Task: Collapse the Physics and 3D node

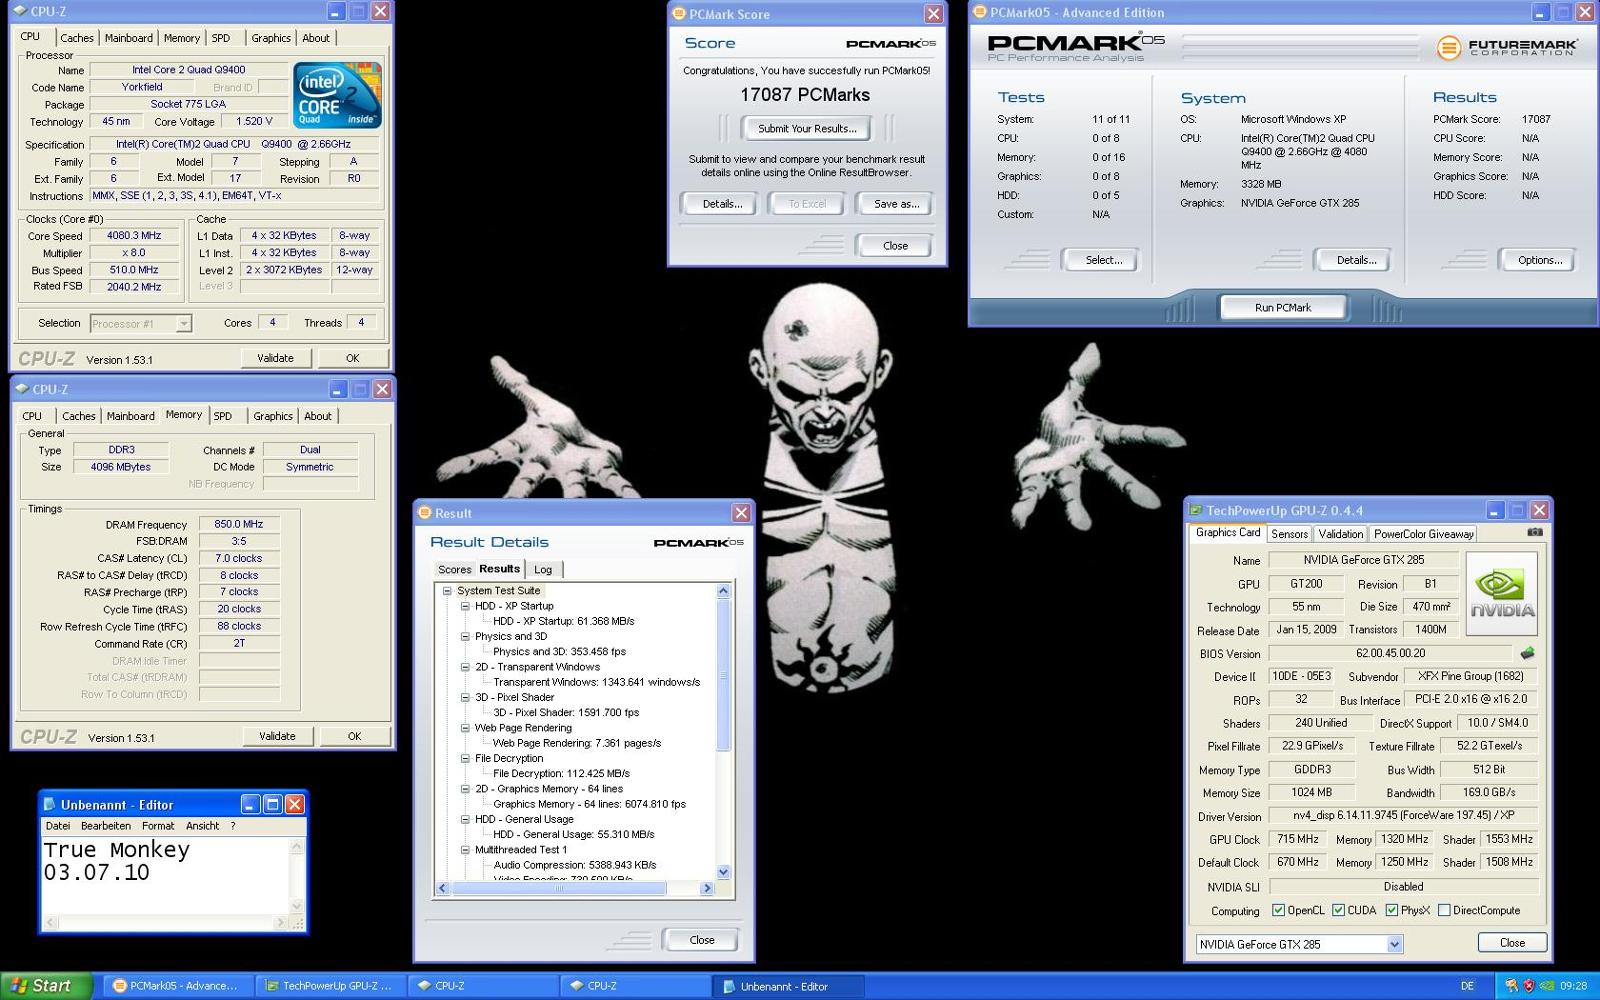Action: [465, 636]
